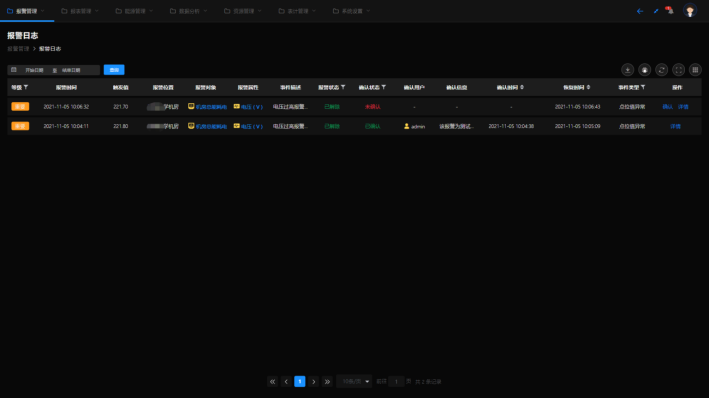
Task: Click the blue back arrow icon
Action: (x=640, y=11)
